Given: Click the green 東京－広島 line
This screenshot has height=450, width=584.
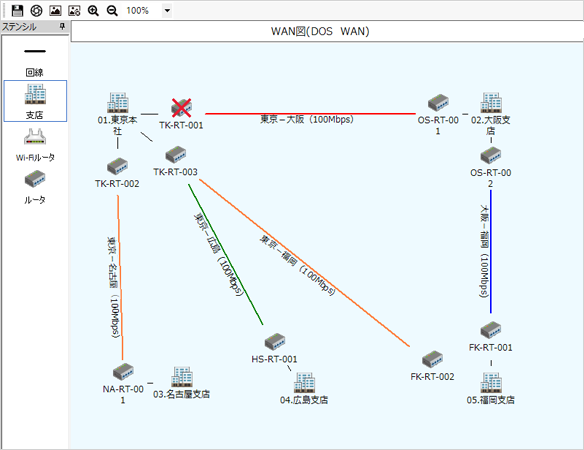Looking at the screenshot, I should point(226,254).
